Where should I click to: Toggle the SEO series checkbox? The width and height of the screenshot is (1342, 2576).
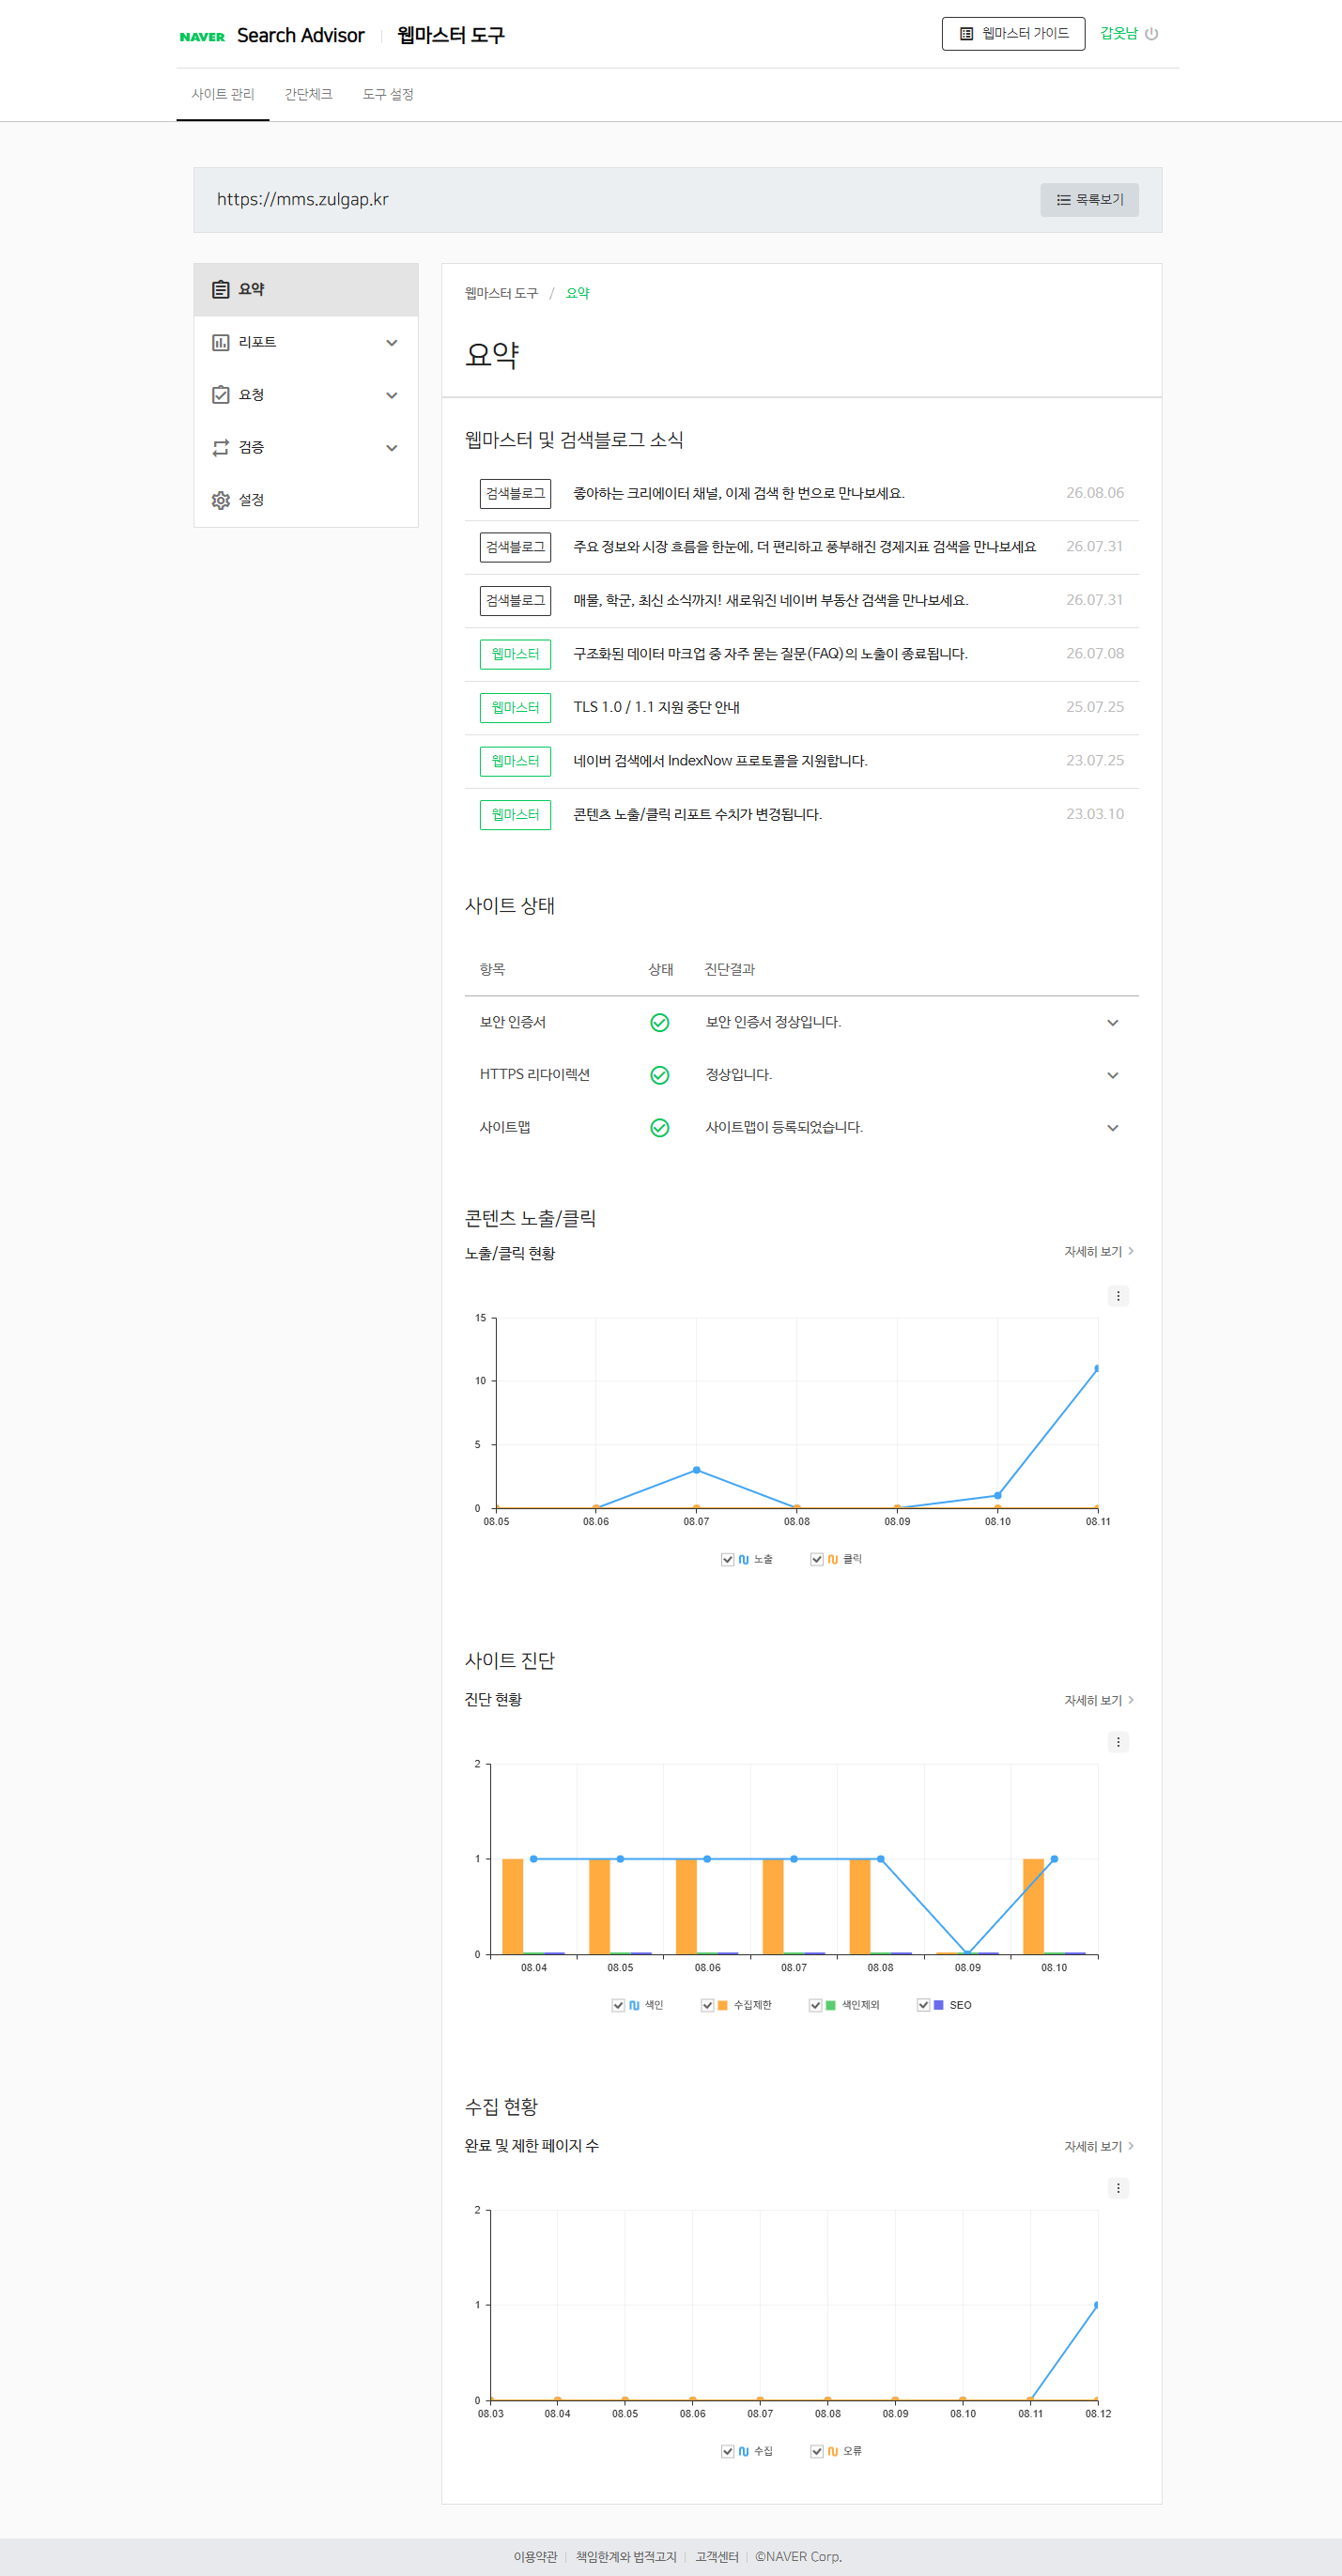924,2005
